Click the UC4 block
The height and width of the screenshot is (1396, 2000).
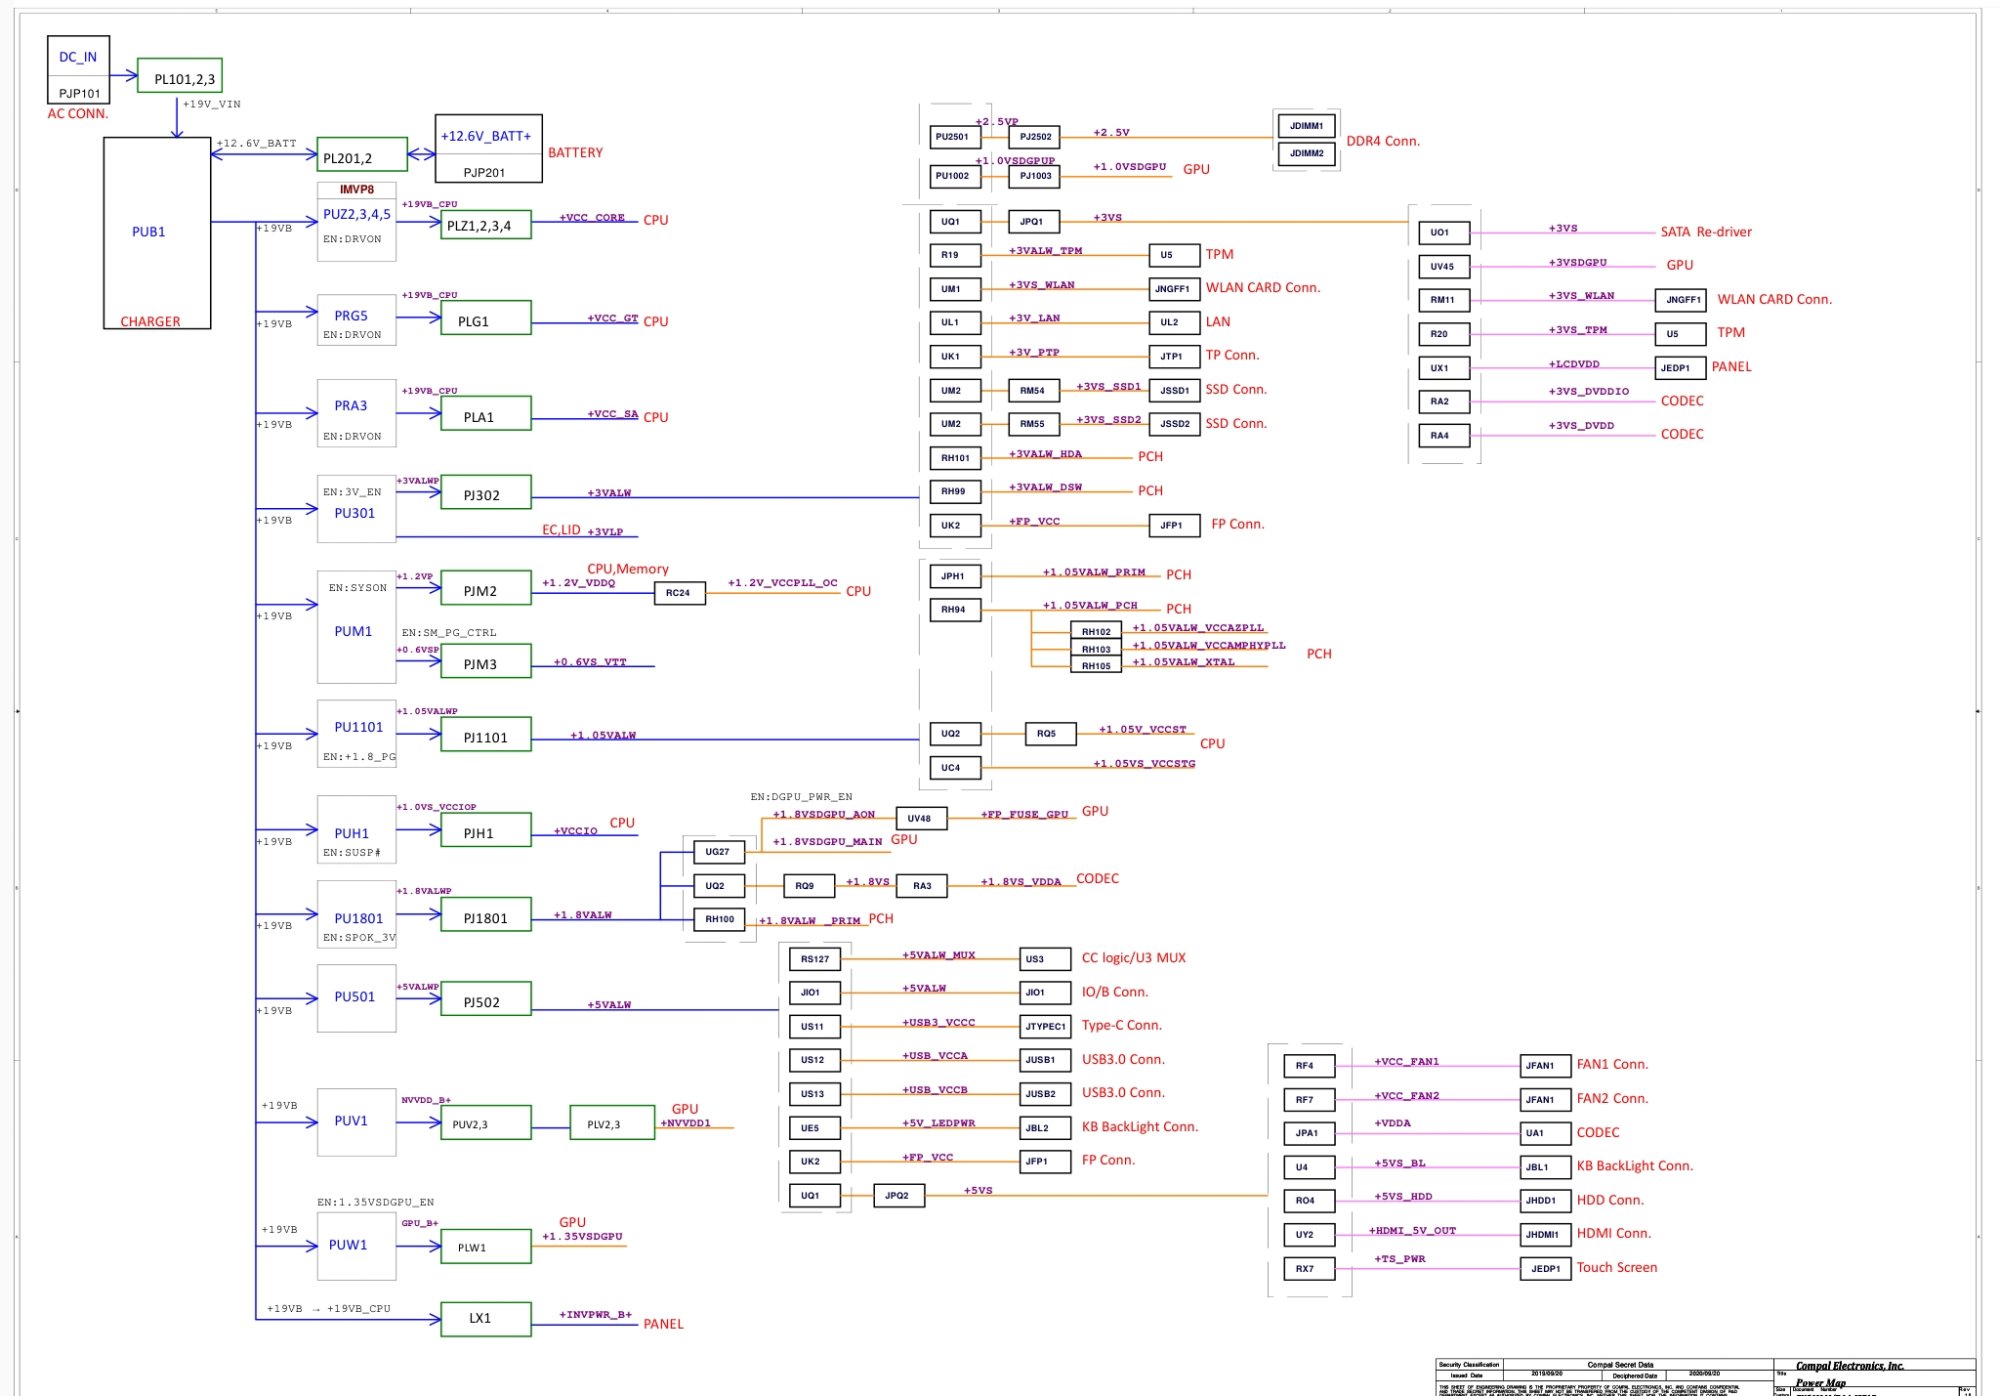coord(954,768)
